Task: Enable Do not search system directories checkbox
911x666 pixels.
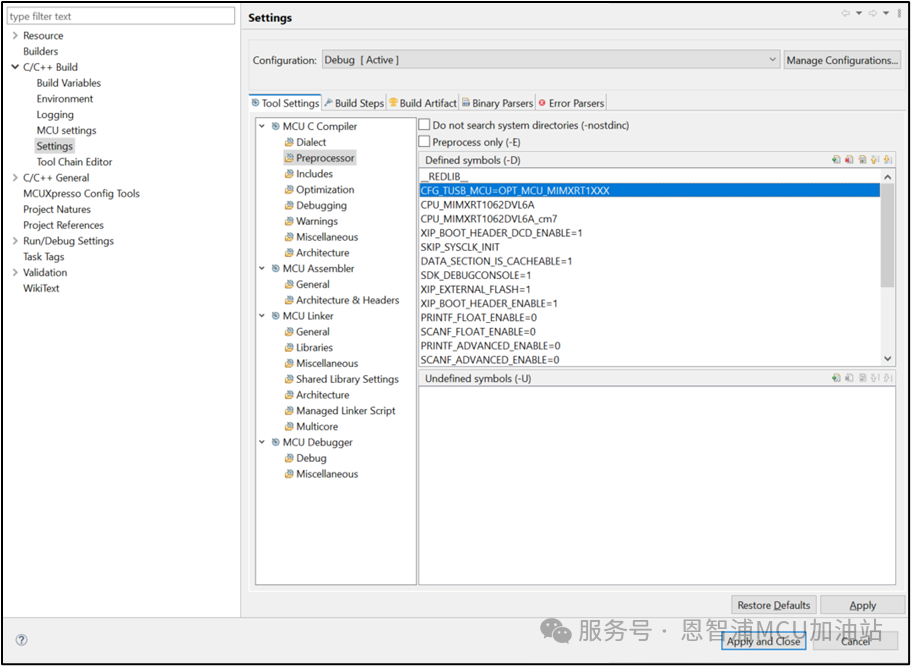Action: click(424, 126)
